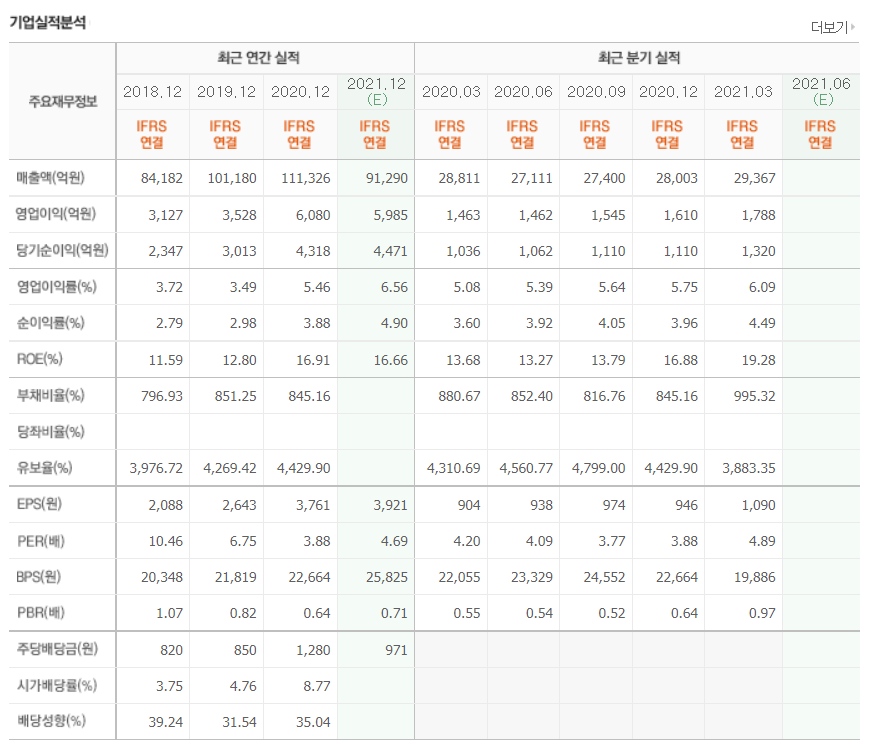874x744 pixels.
Task: Click the 1,788 operating profit value
Action: [758, 215]
